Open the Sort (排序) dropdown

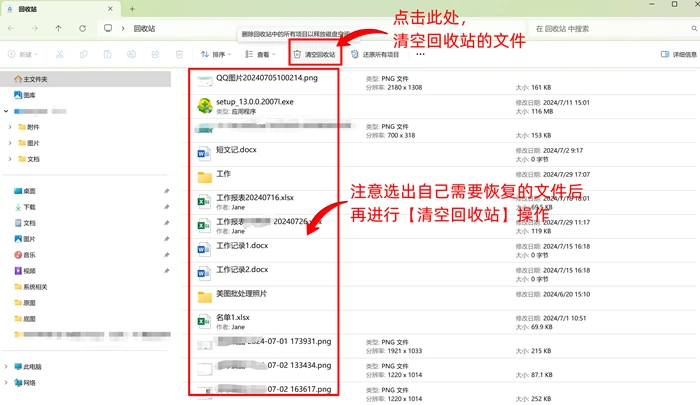click(216, 54)
